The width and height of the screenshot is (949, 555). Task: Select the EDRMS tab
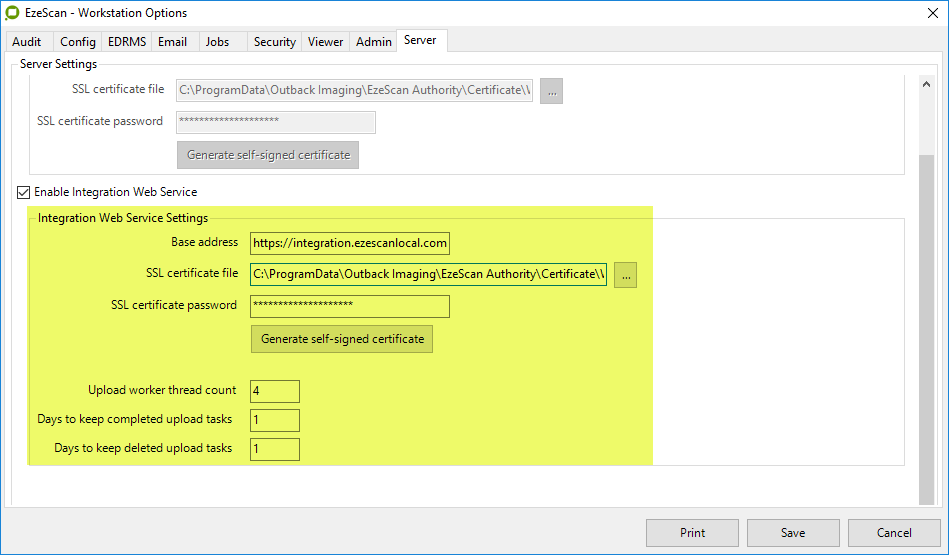126,42
